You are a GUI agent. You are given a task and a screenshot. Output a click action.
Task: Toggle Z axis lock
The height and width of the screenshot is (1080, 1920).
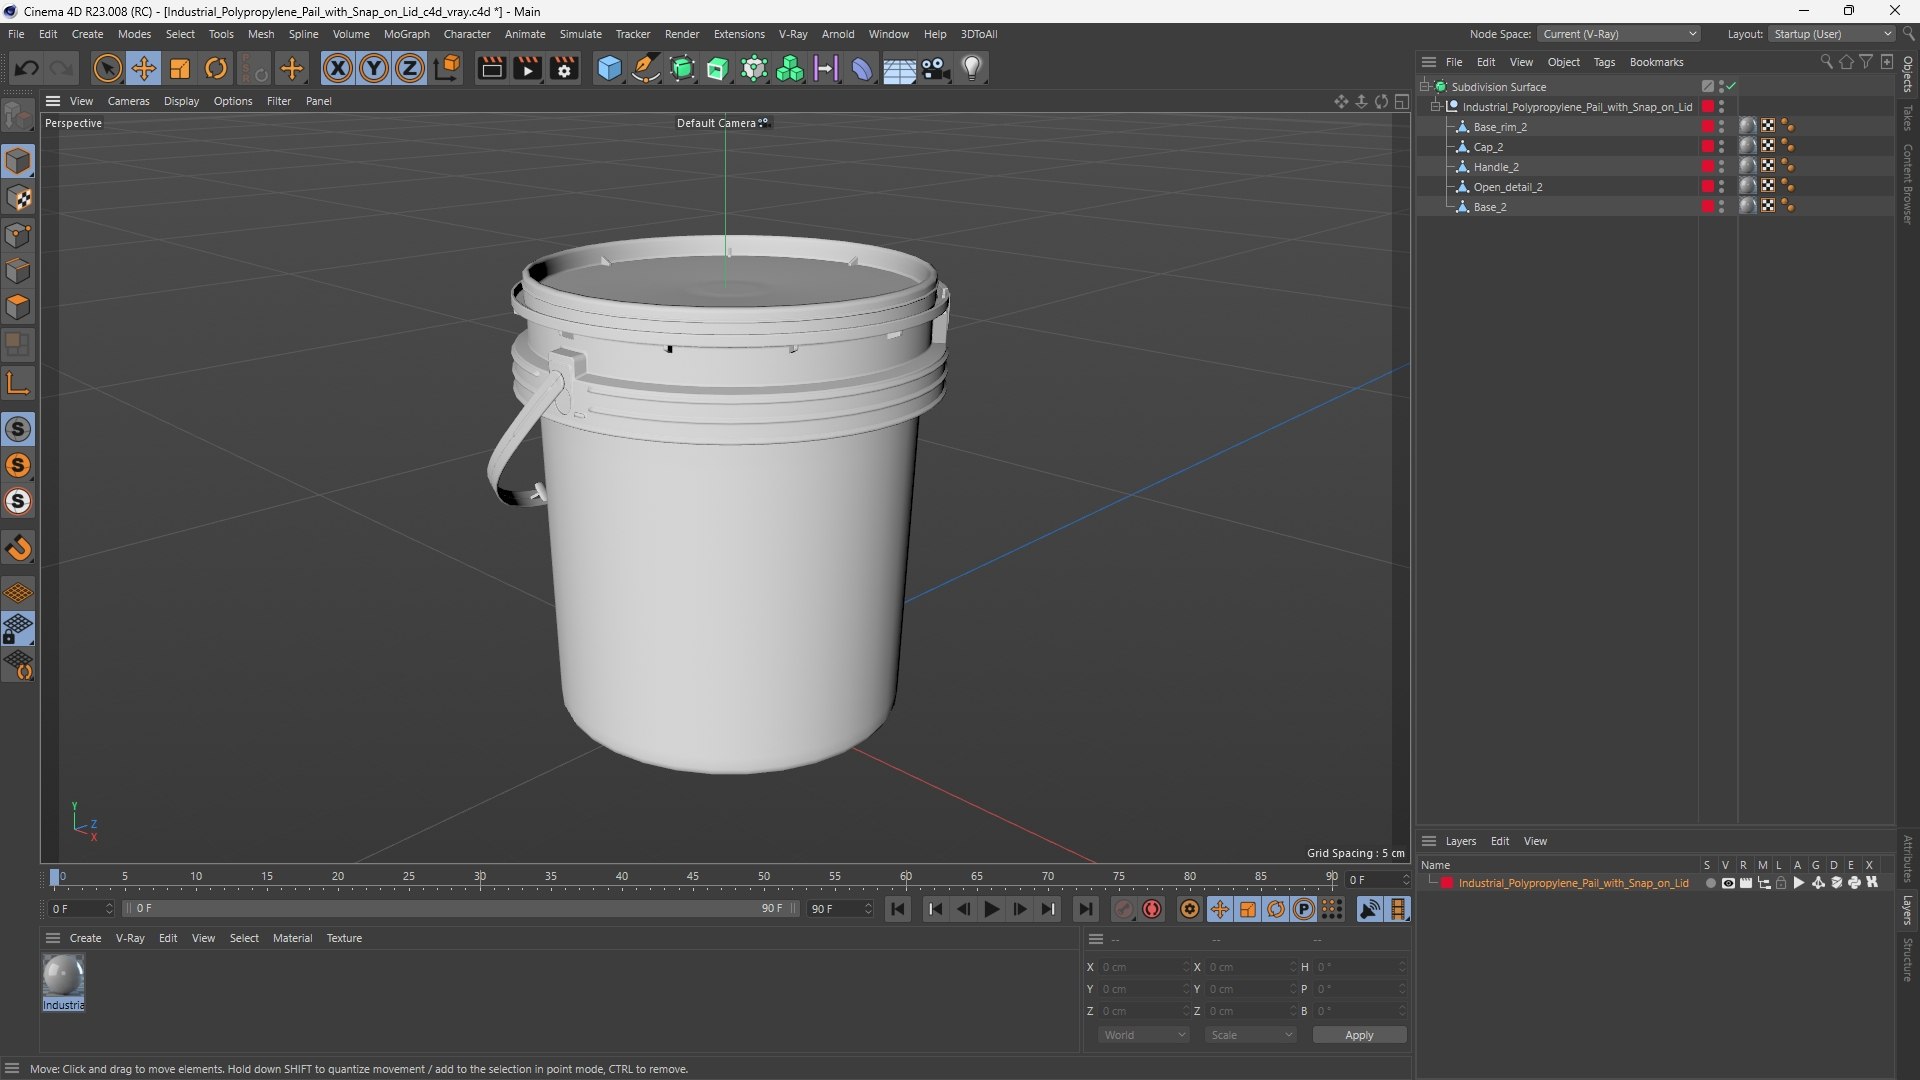410,68
